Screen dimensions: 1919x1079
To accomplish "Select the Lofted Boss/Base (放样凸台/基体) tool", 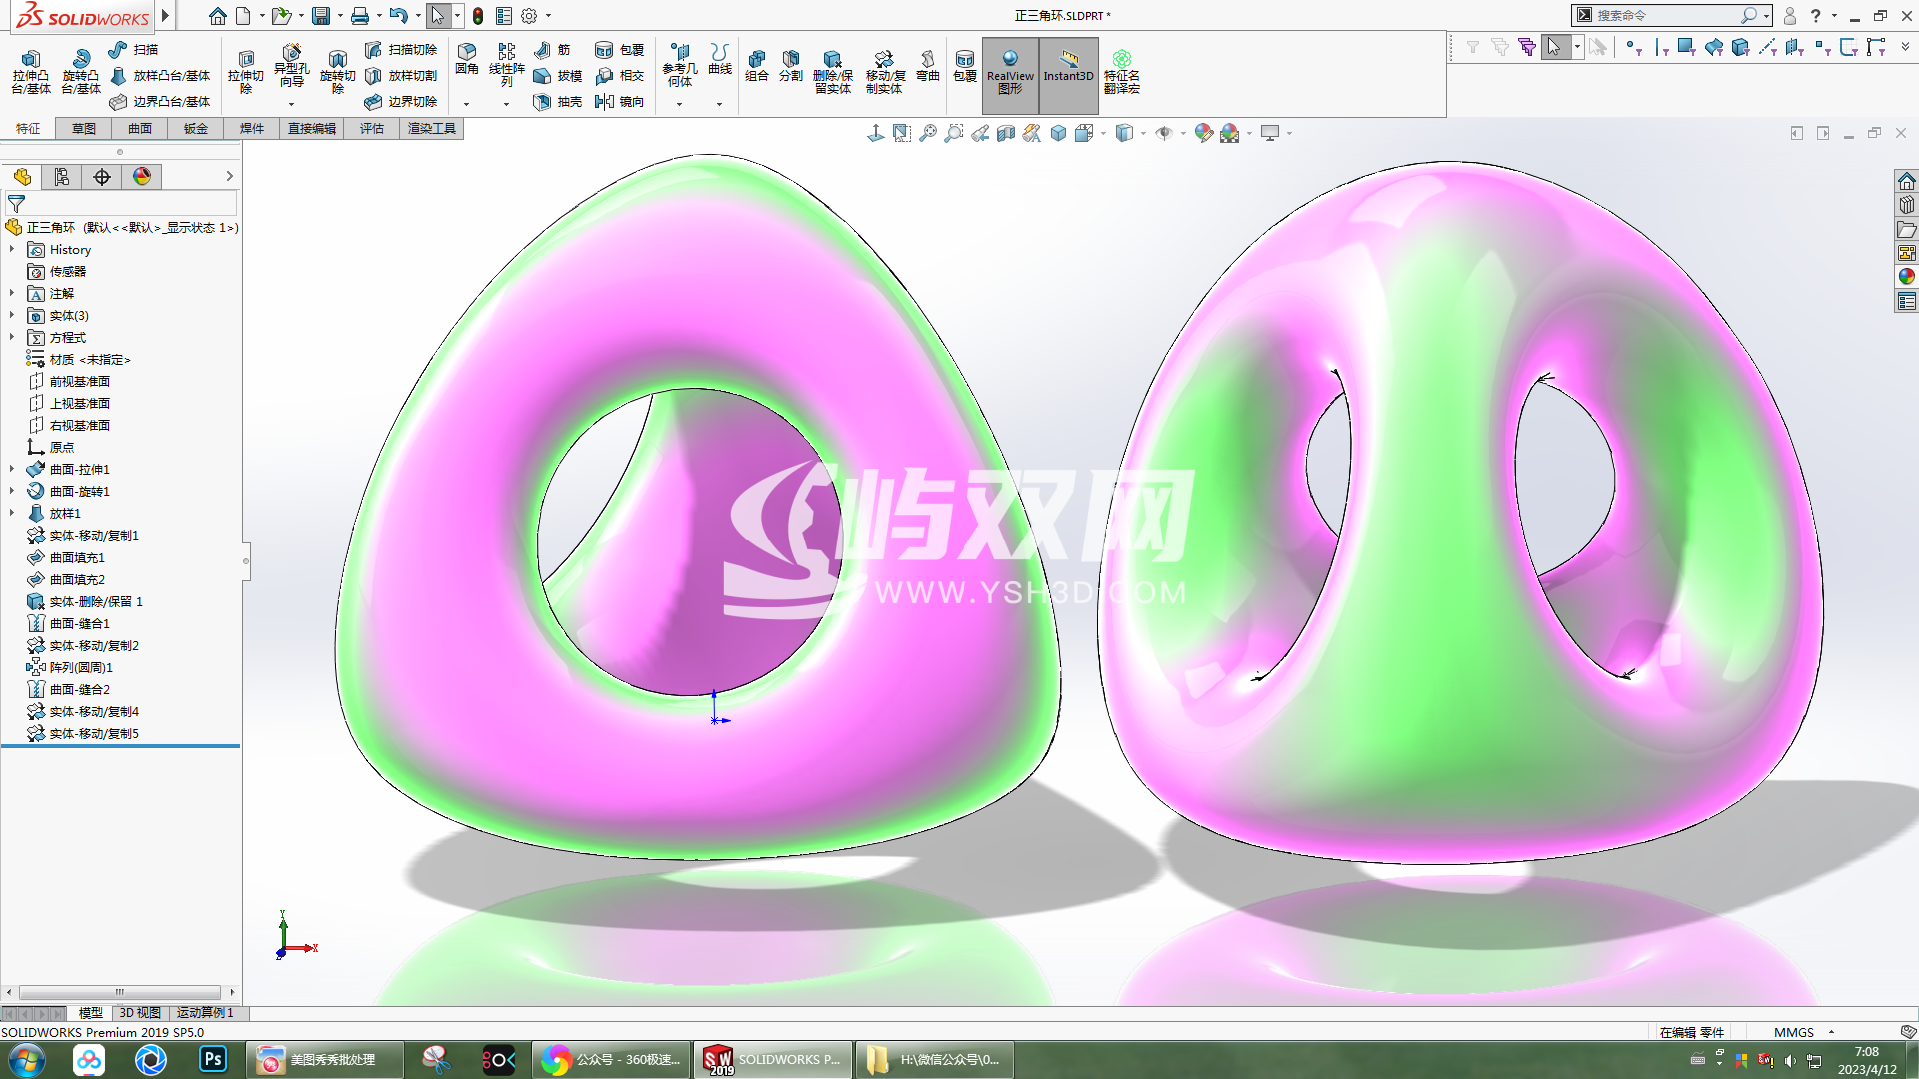I will 160,75.
